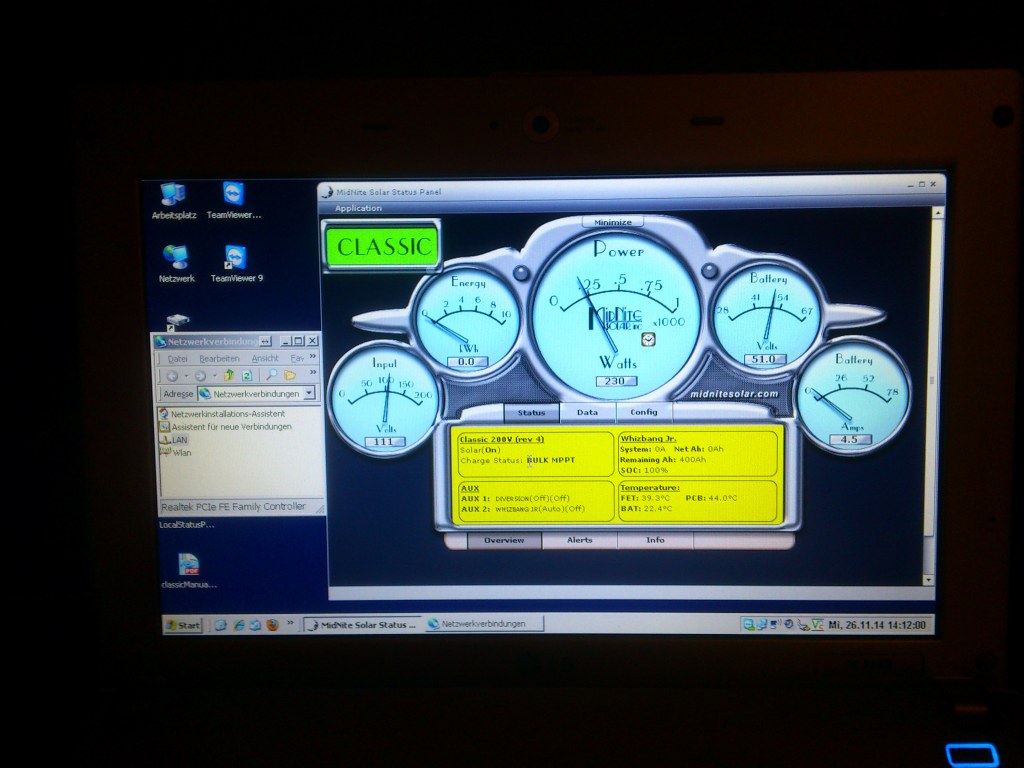Open the Ansicht menu
The height and width of the screenshot is (768, 1024).
pos(264,359)
